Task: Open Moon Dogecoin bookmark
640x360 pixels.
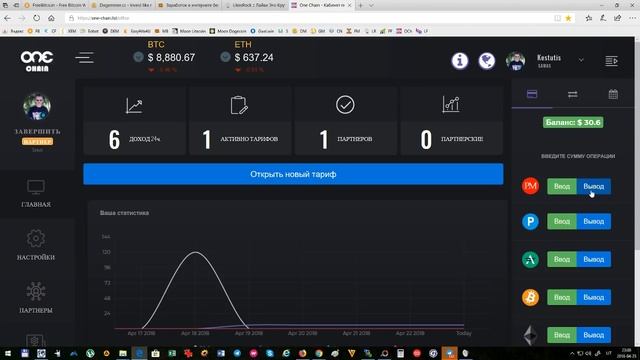Action: 228,31
